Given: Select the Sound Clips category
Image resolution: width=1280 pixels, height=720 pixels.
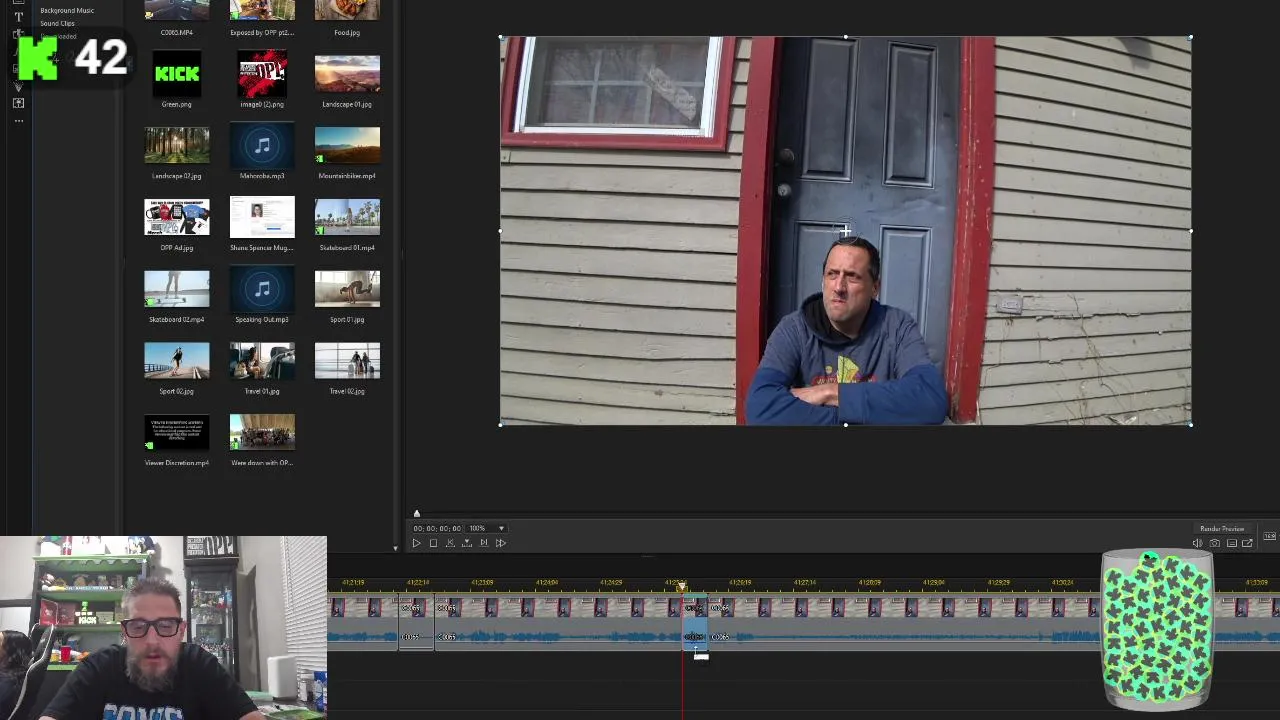Looking at the screenshot, I should click(x=57, y=23).
